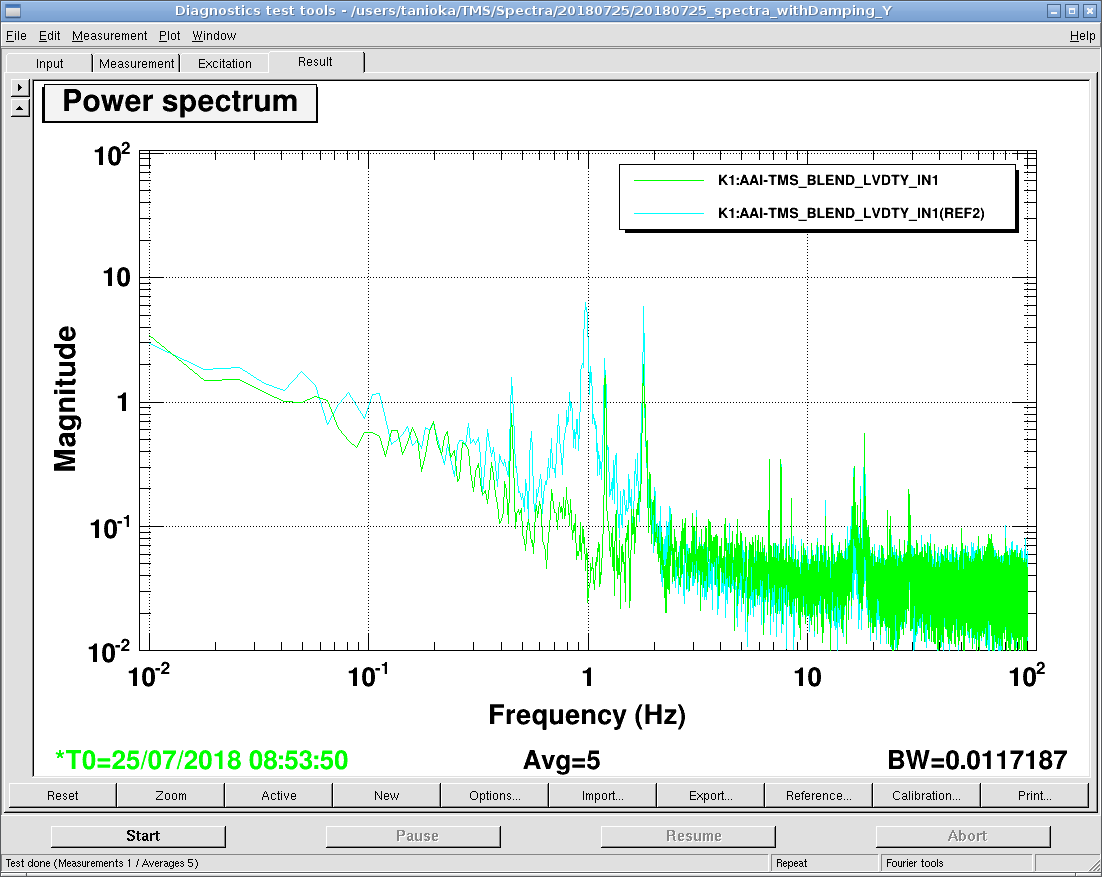Screen dimensions: 1102x877
Task: Open the window menu icon in title bar
Action: pos(12,11)
